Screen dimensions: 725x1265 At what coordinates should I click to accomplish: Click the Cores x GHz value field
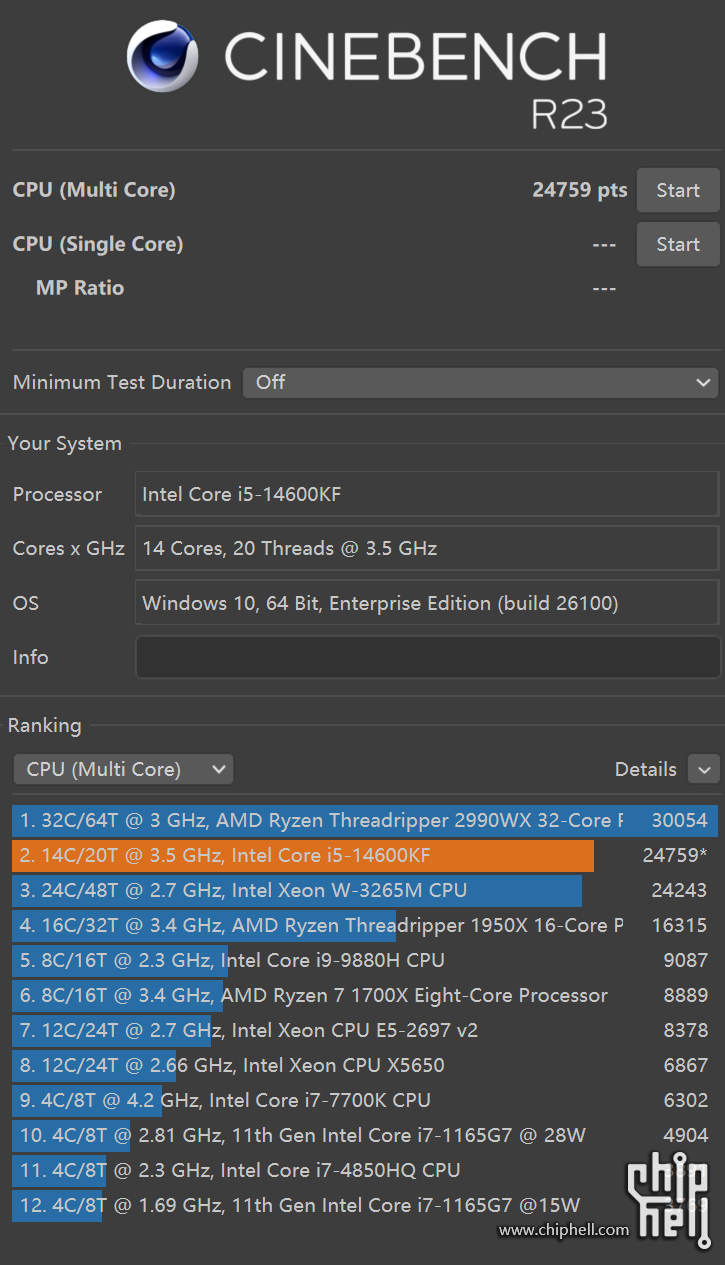[428, 548]
